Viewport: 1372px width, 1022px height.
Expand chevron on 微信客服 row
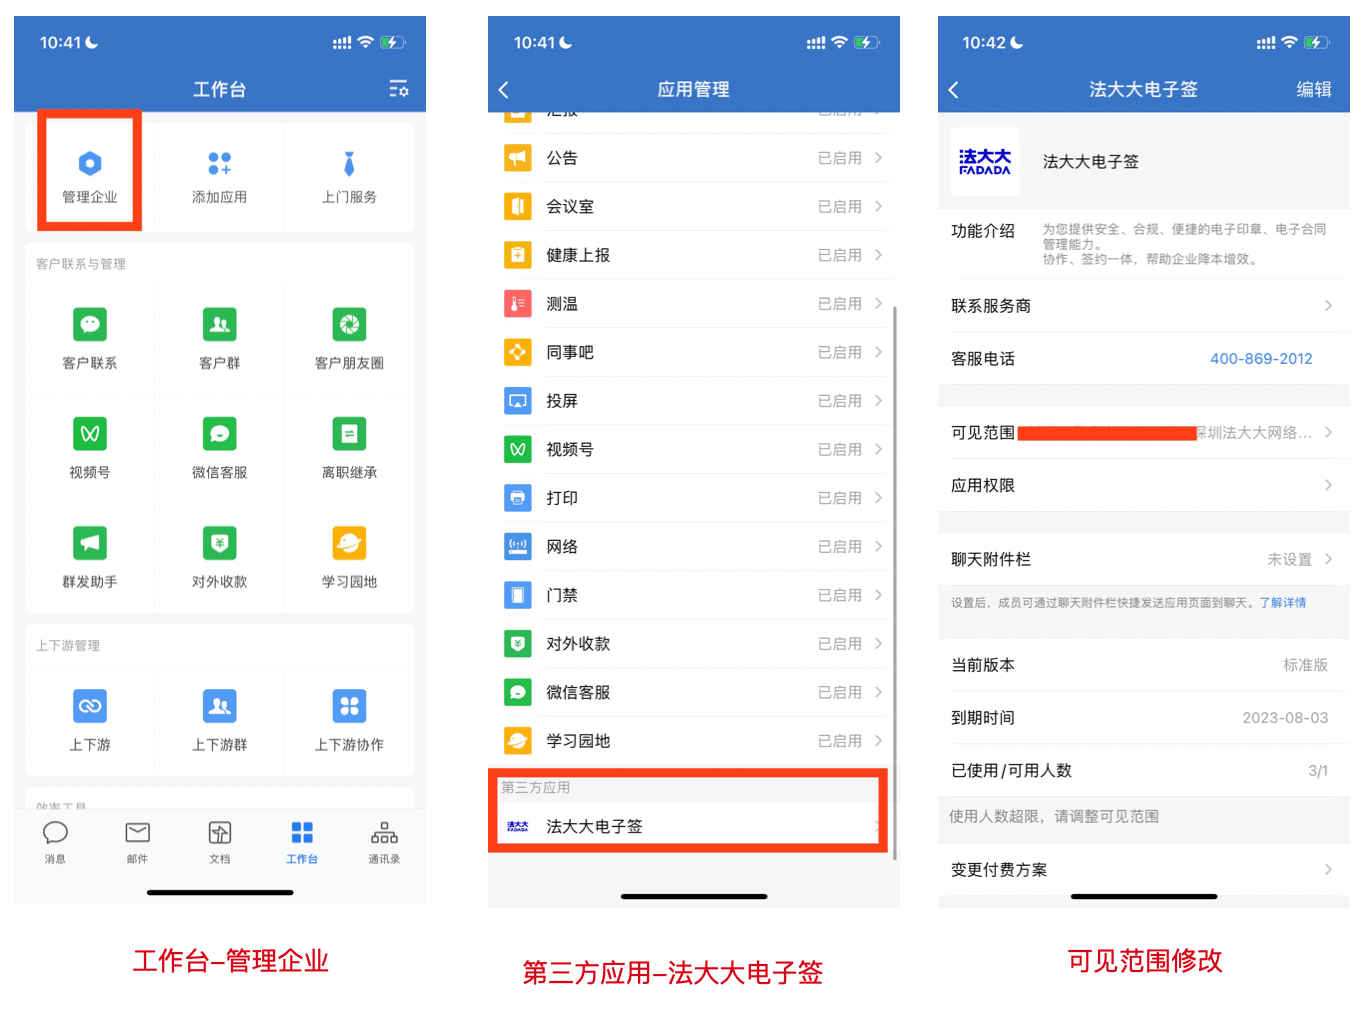pos(878,692)
